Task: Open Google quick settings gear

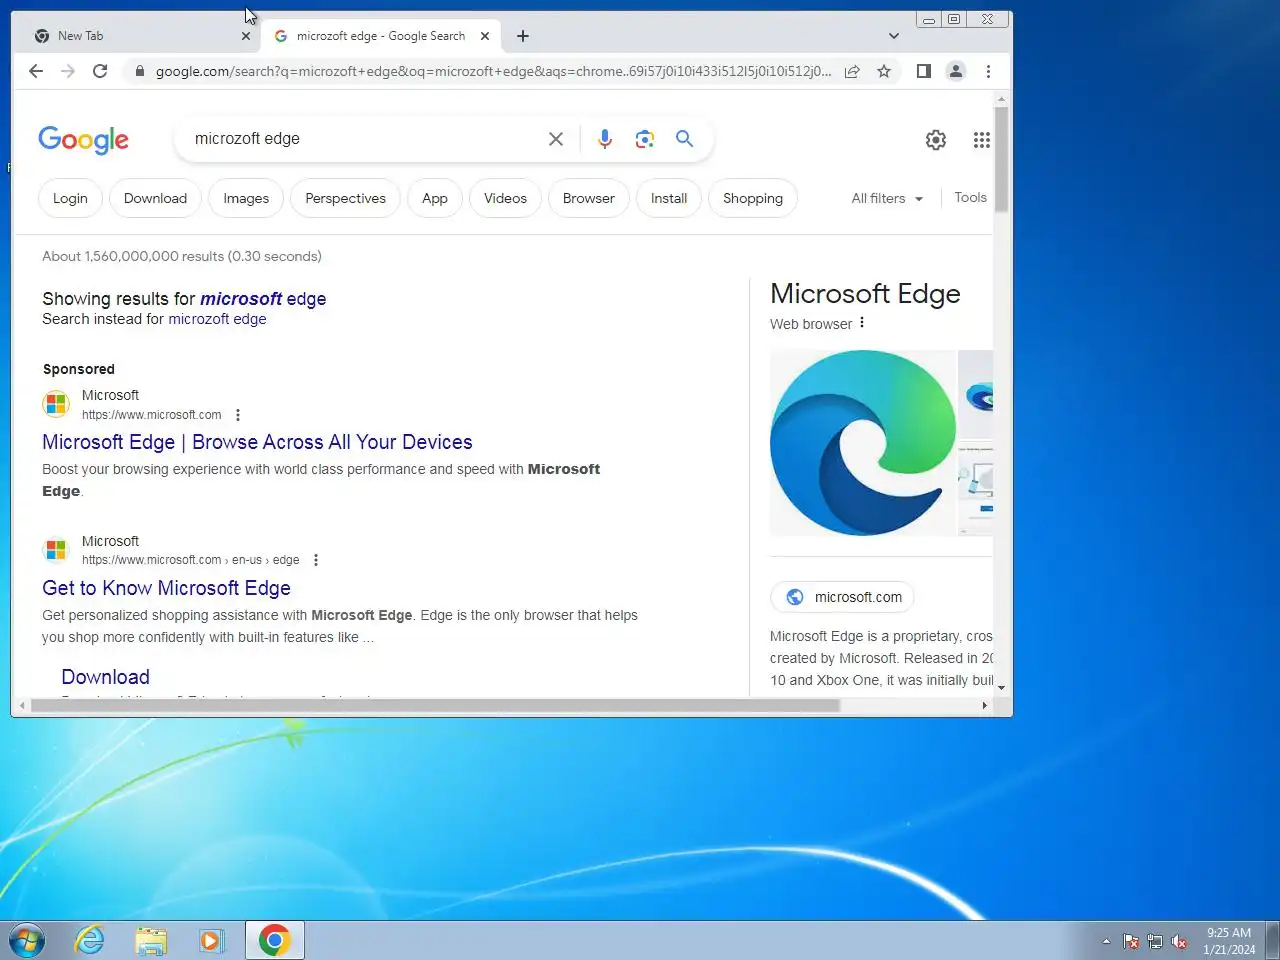Action: click(x=936, y=140)
